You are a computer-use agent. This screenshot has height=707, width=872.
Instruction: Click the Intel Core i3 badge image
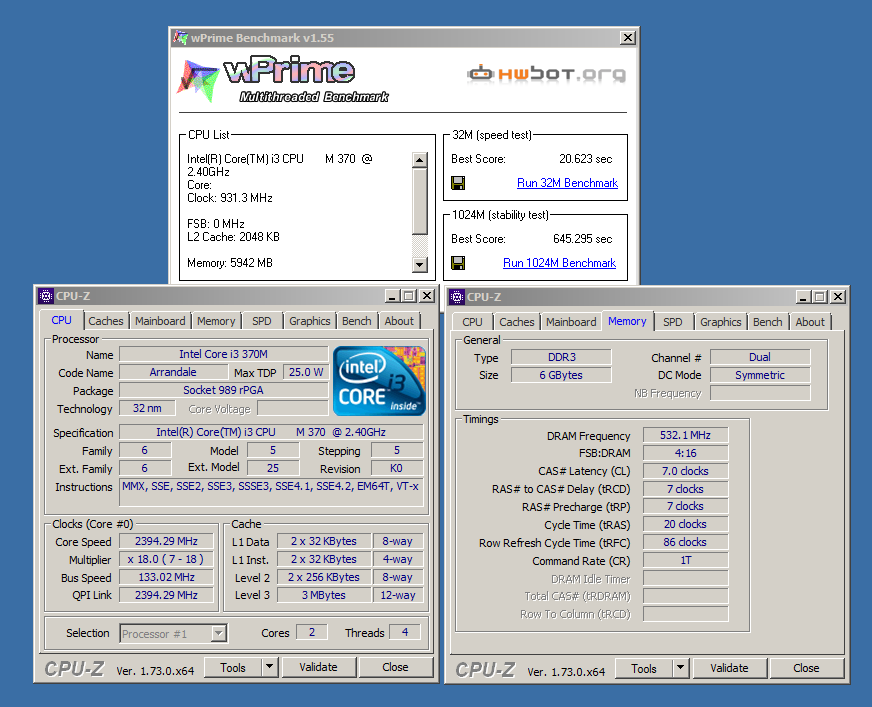coord(379,381)
